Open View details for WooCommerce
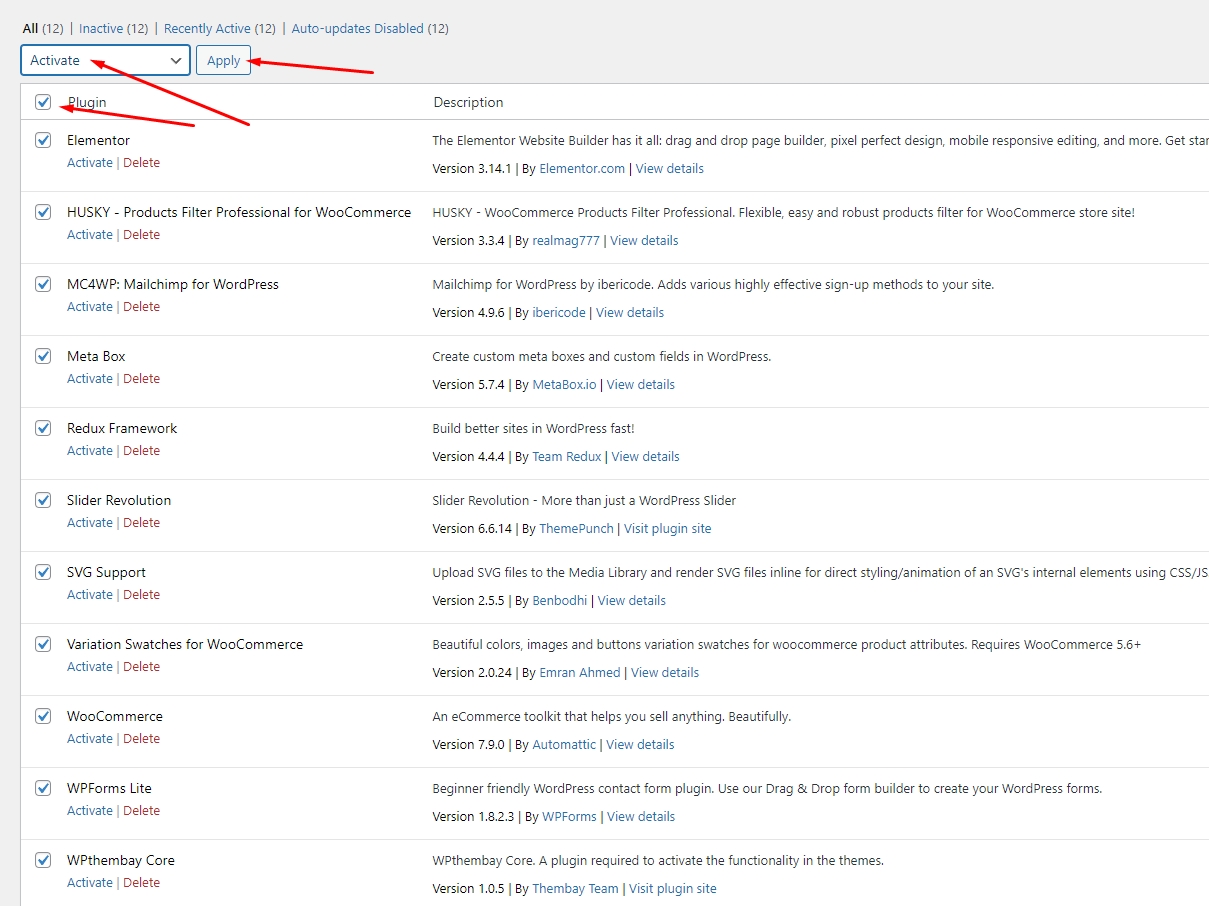Screen dimensions: 1209x906 (x=640, y=745)
